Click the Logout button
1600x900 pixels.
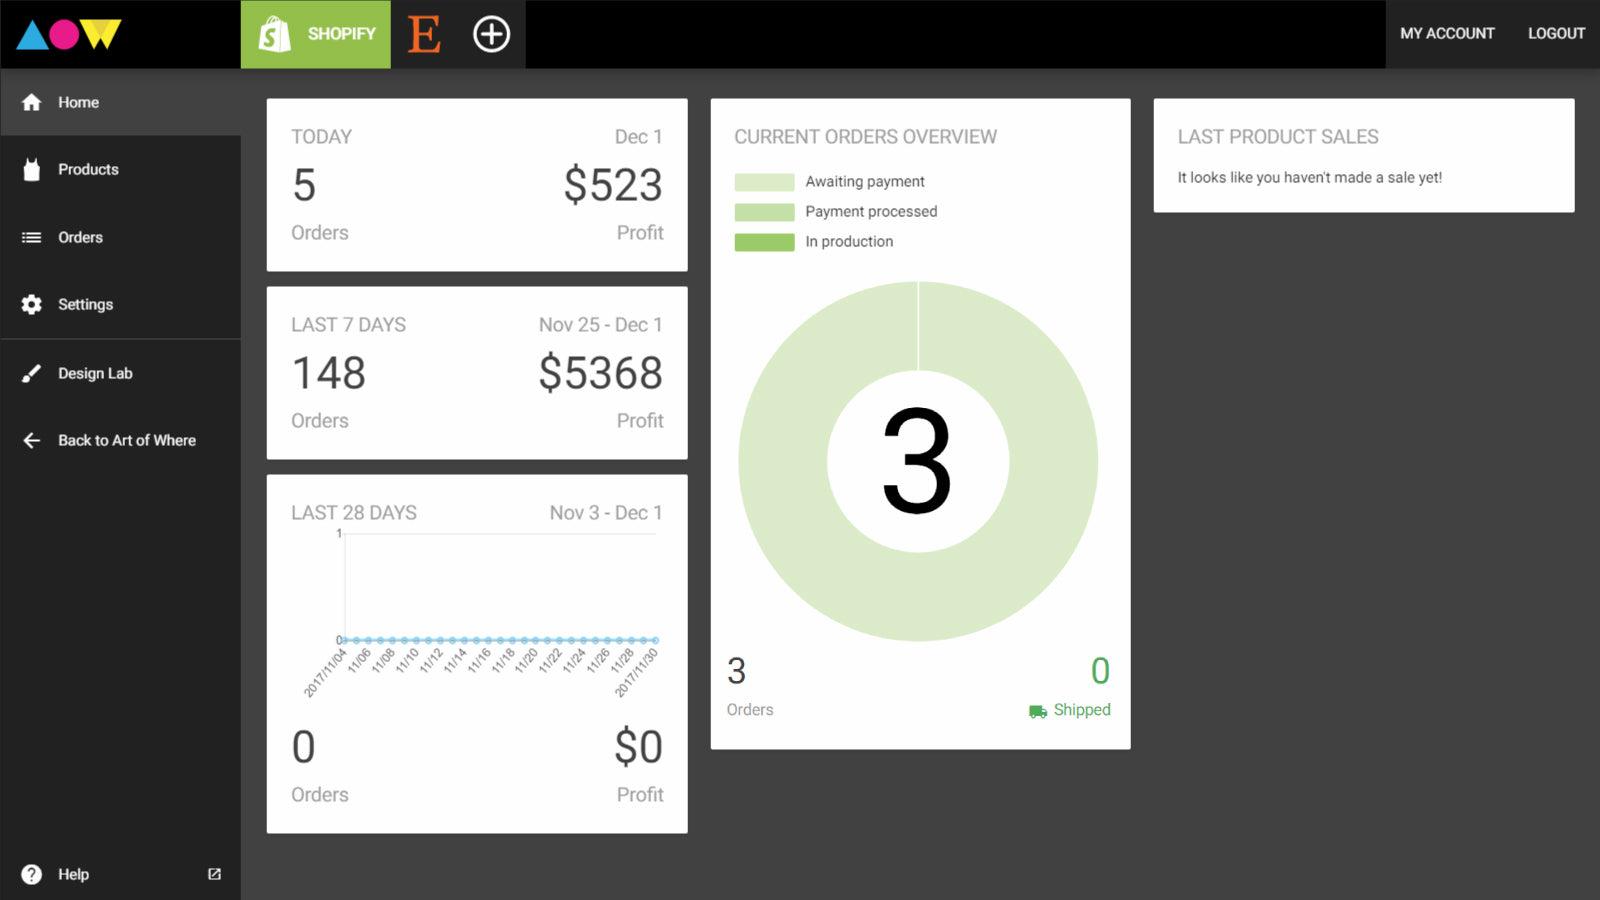pos(1556,33)
